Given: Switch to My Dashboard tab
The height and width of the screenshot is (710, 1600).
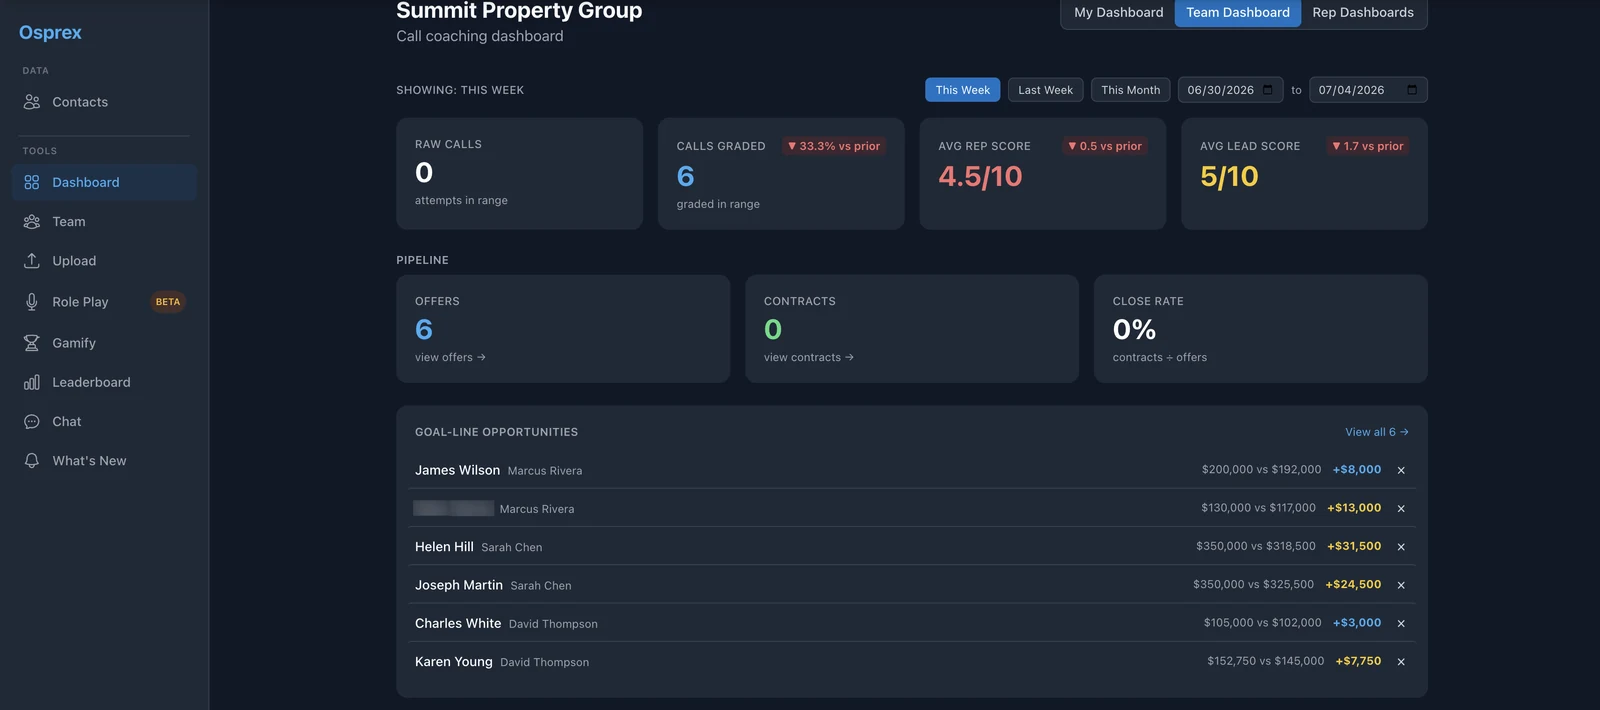Looking at the screenshot, I should tap(1118, 13).
